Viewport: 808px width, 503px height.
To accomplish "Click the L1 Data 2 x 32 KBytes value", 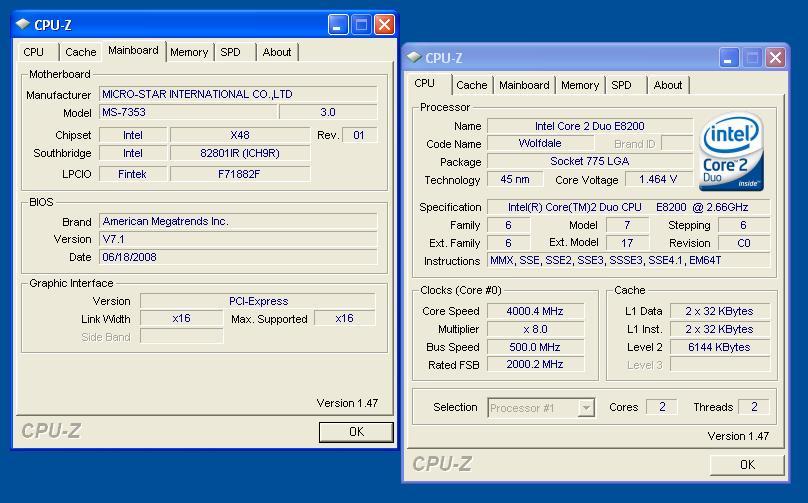I will click(720, 311).
